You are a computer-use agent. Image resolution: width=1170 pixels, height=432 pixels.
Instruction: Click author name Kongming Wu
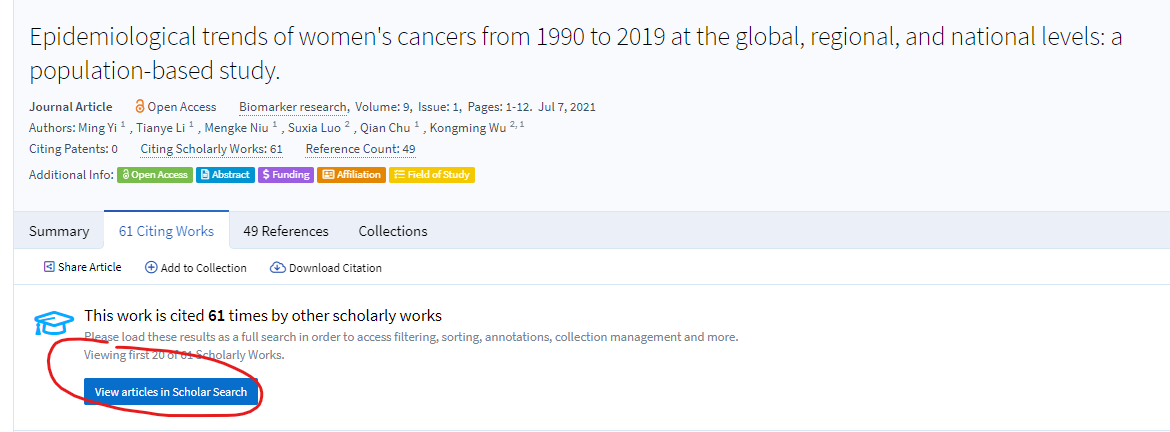[468, 128]
